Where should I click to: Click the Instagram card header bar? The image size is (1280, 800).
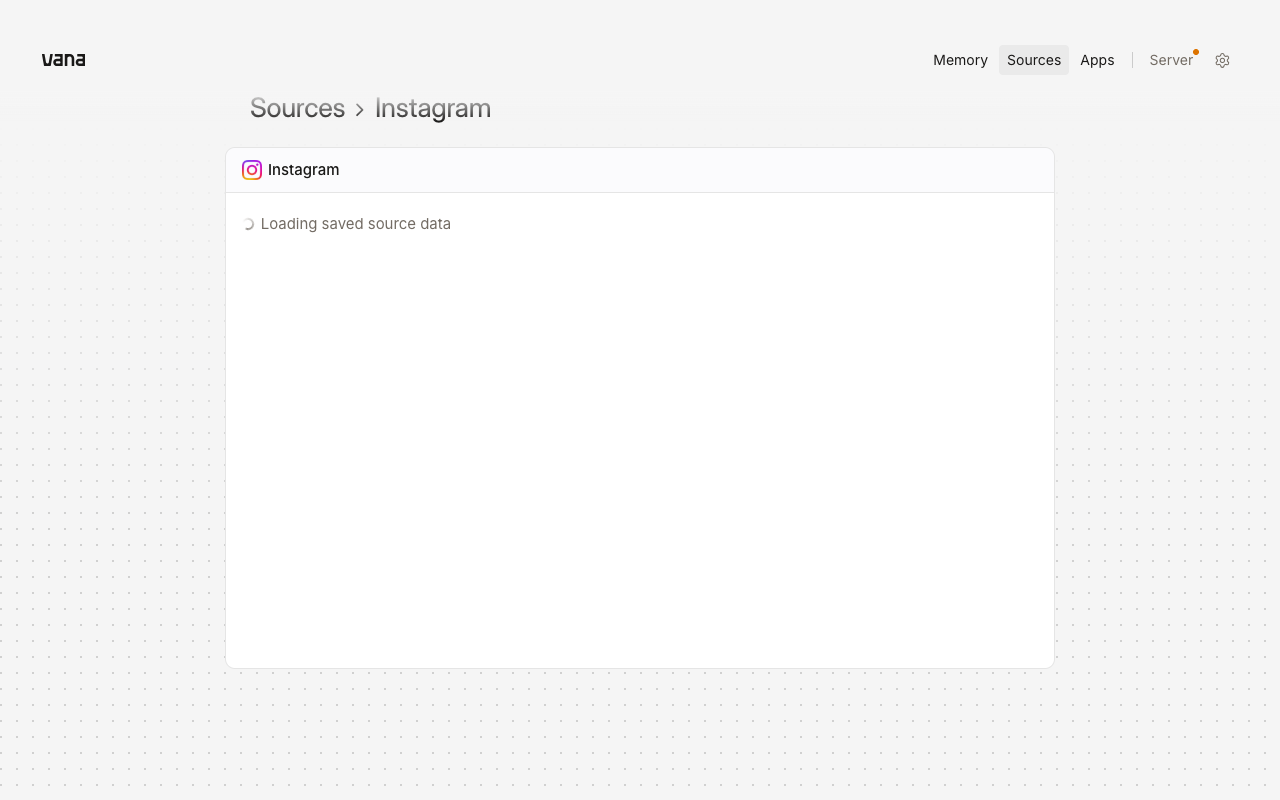click(640, 170)
